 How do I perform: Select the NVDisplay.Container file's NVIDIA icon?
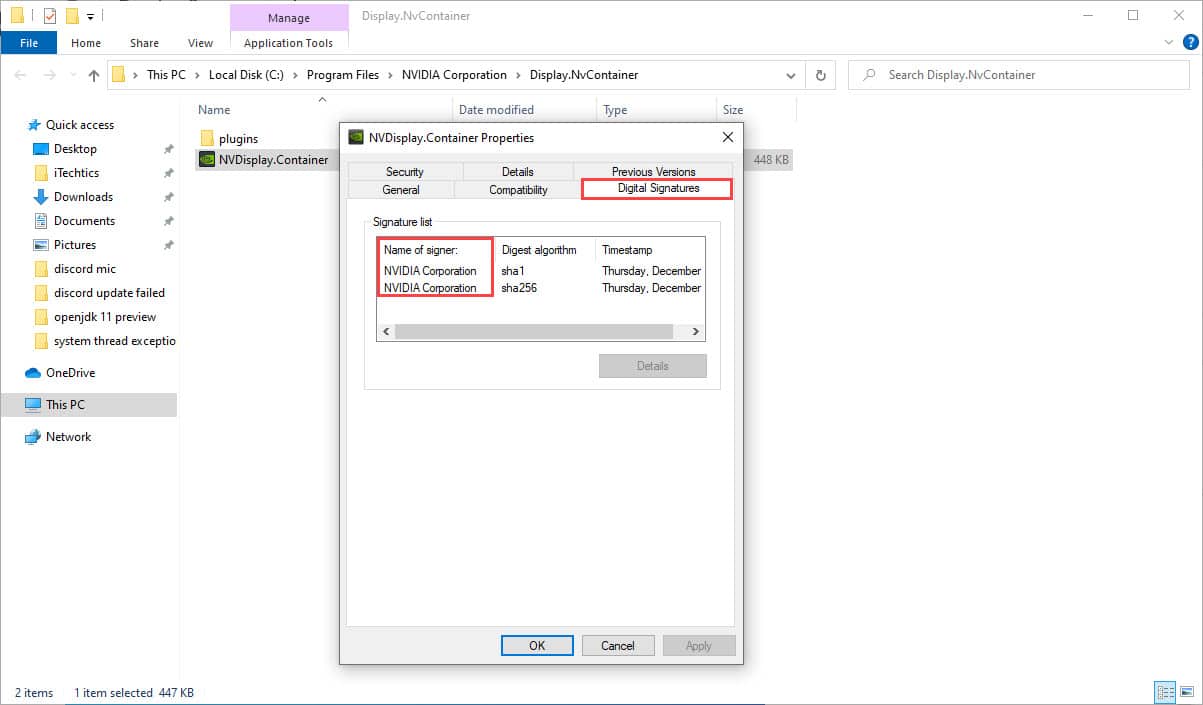[207, 160]
